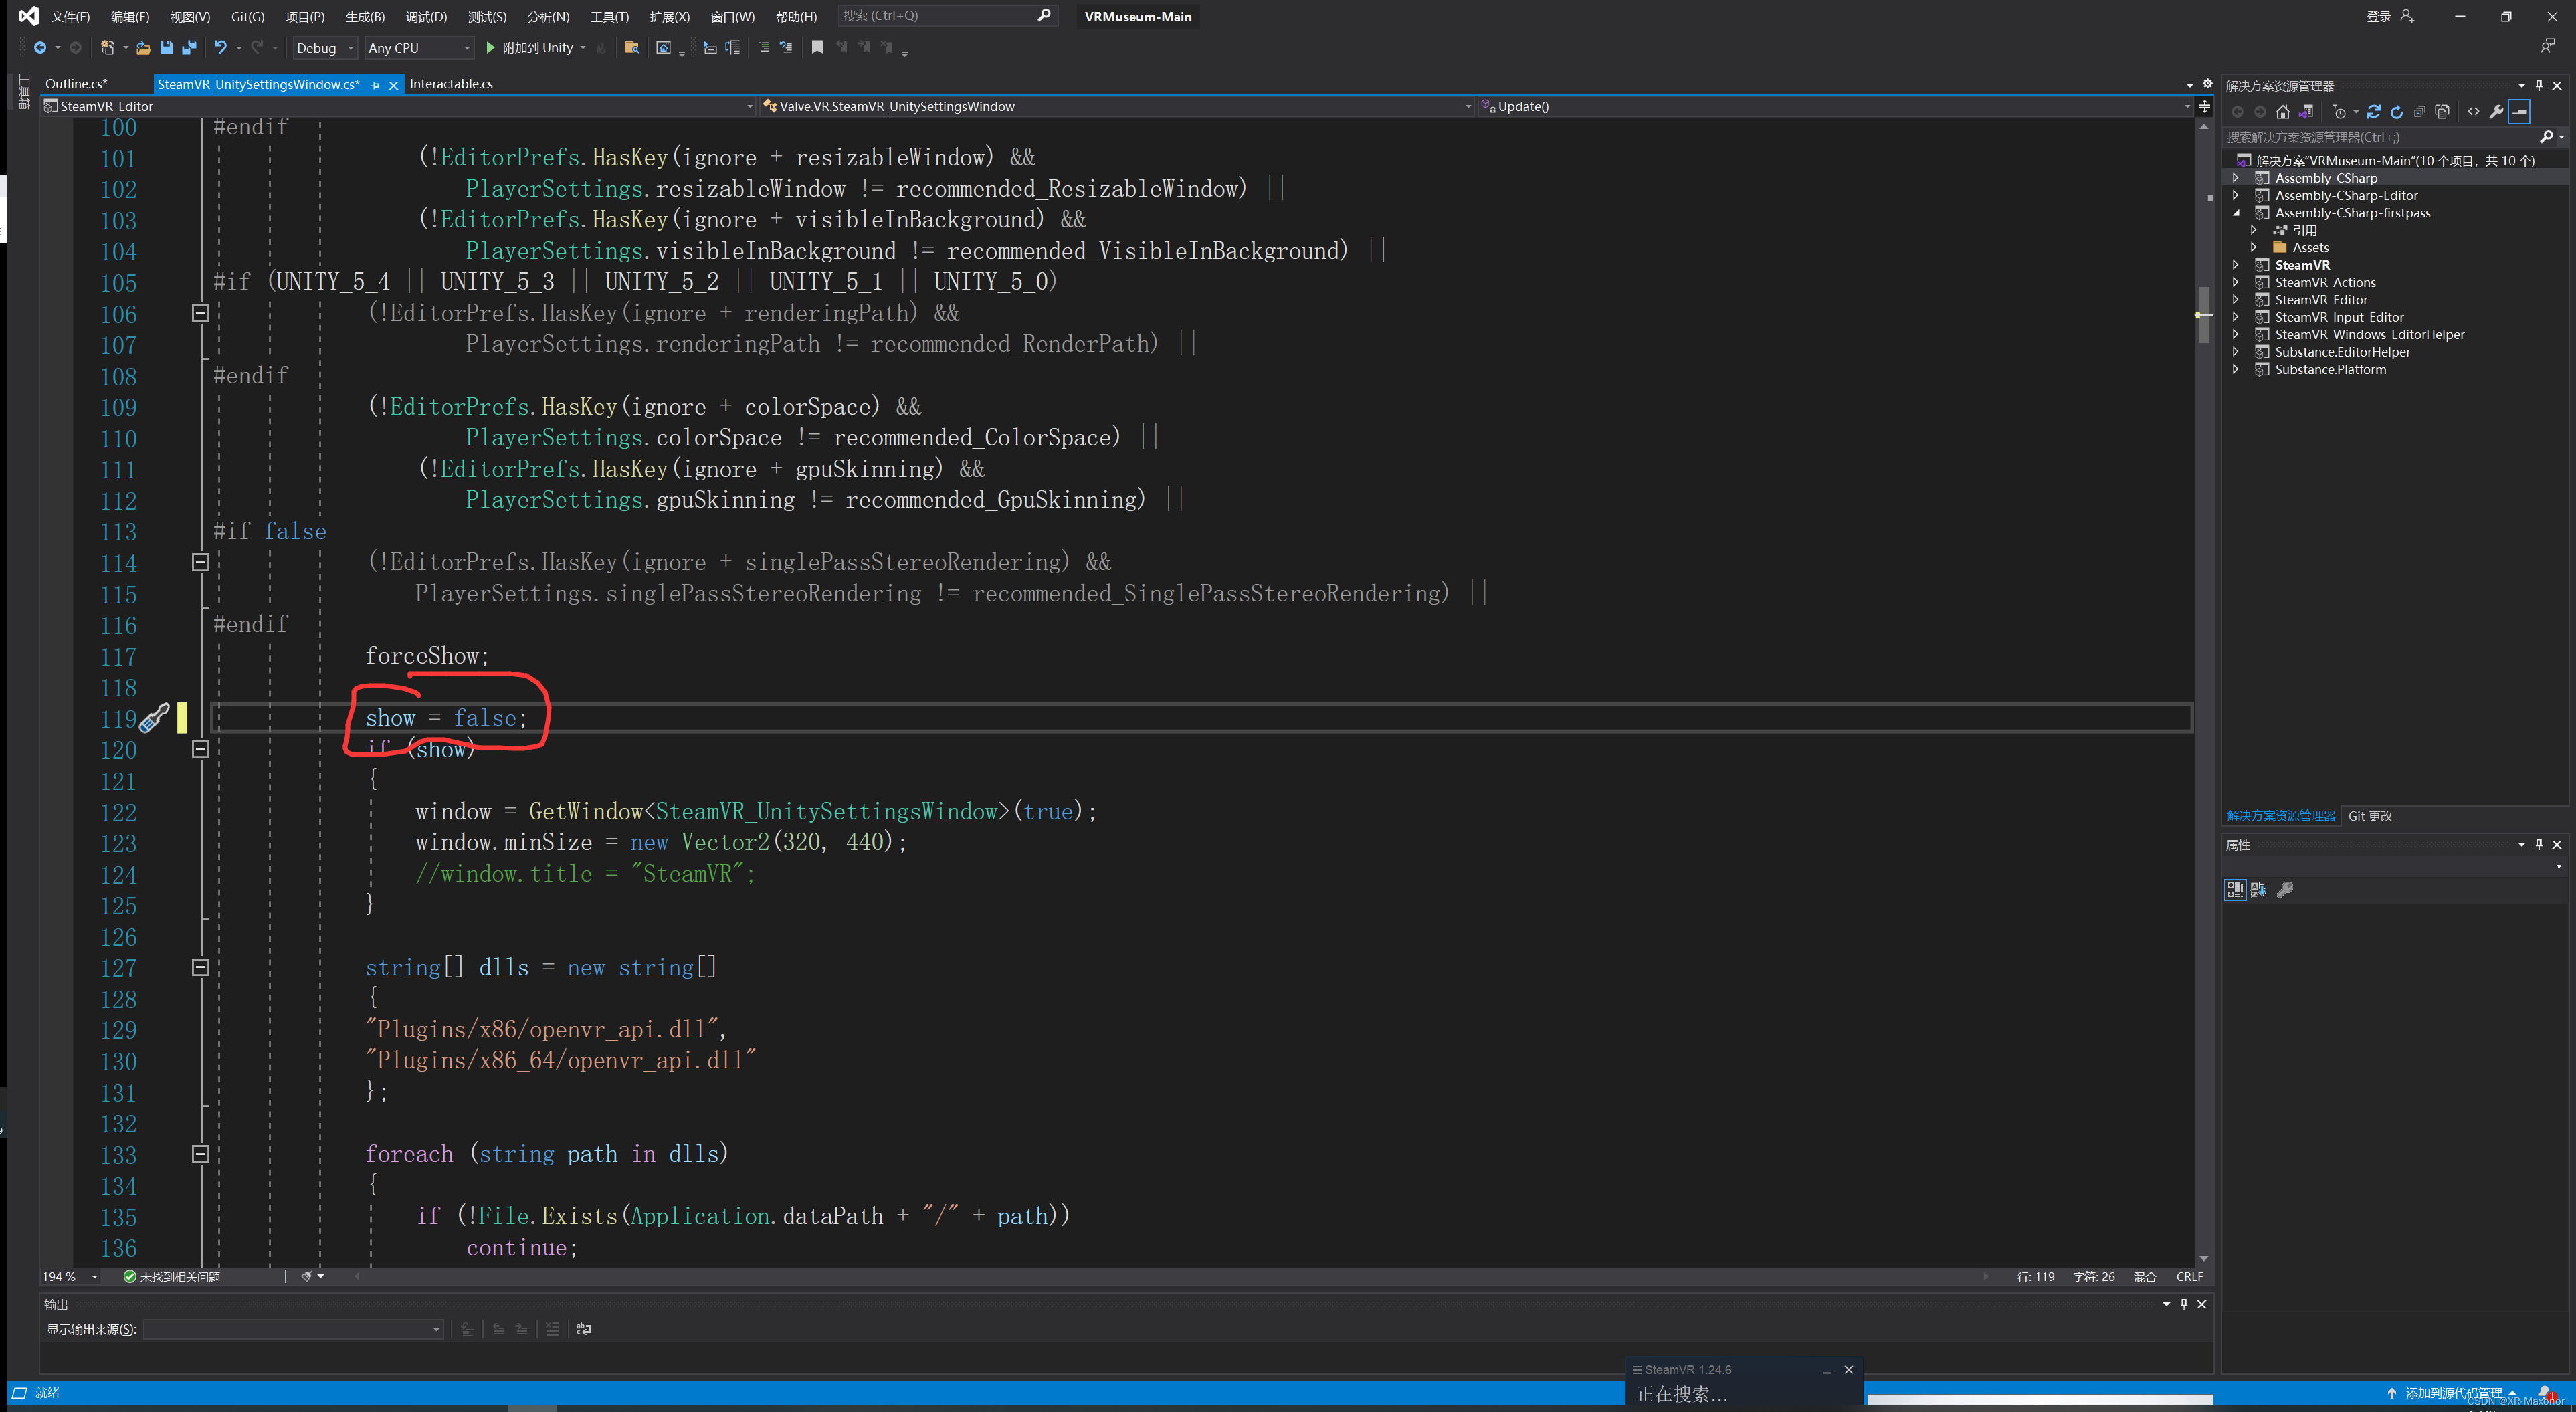The height and width of the screenshot is (1412, 2576).
Task: Click the save all icon
Action: (x=188, y=47)
